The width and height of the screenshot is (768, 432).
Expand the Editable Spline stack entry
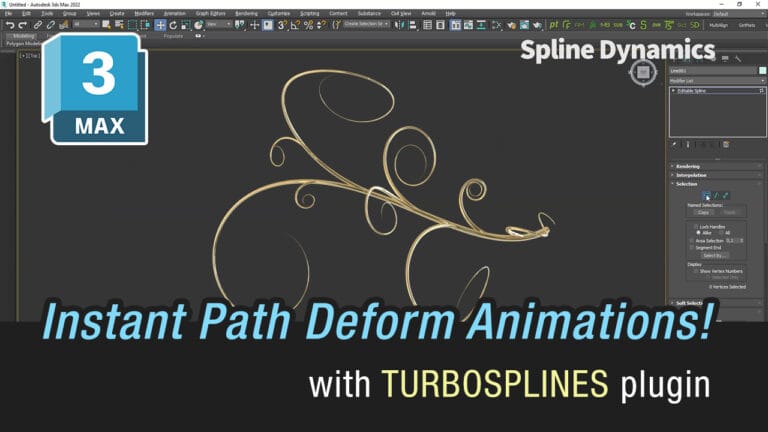click(673, 91)
